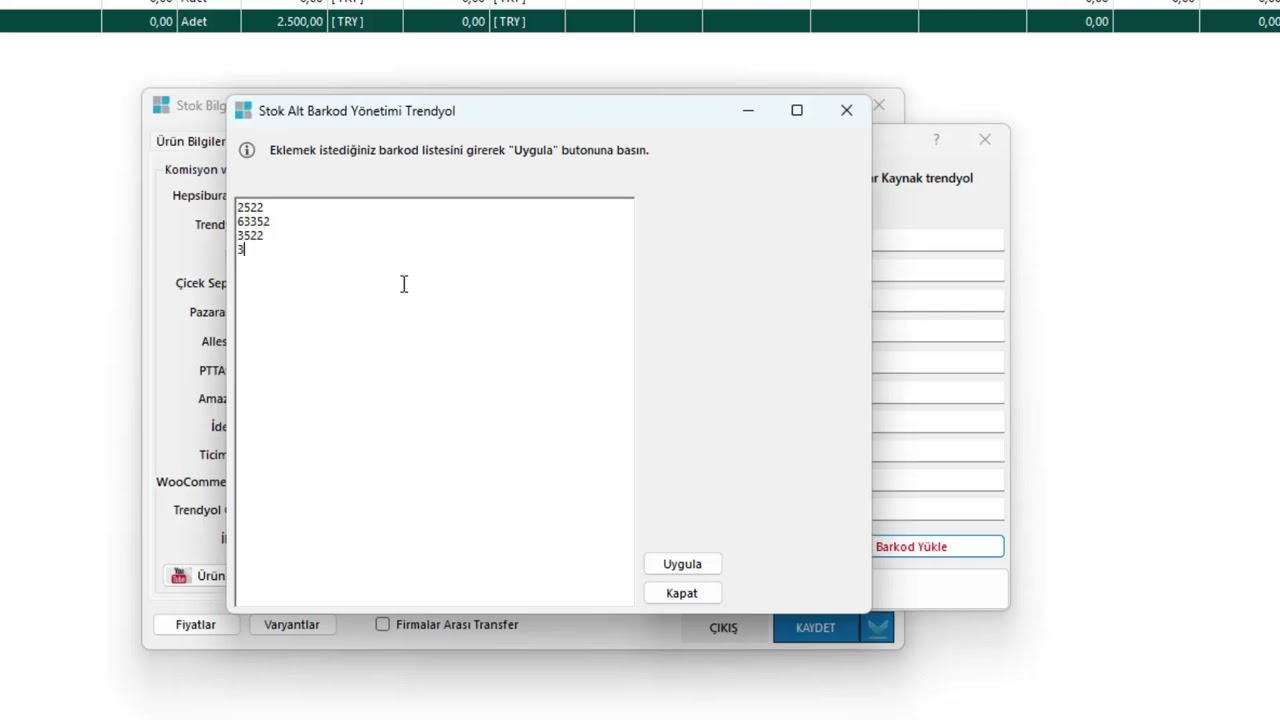Click the Alles label in Stok Bilgi window

point(214,342)
